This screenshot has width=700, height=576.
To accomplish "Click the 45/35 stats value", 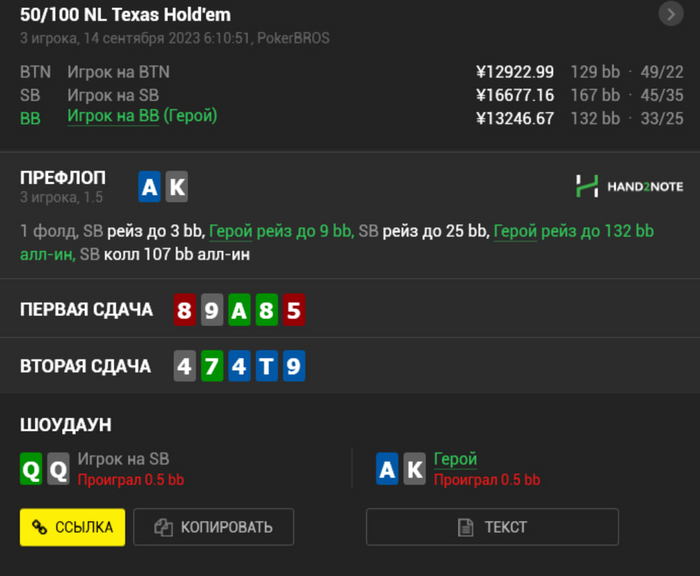I will point(662,95).
